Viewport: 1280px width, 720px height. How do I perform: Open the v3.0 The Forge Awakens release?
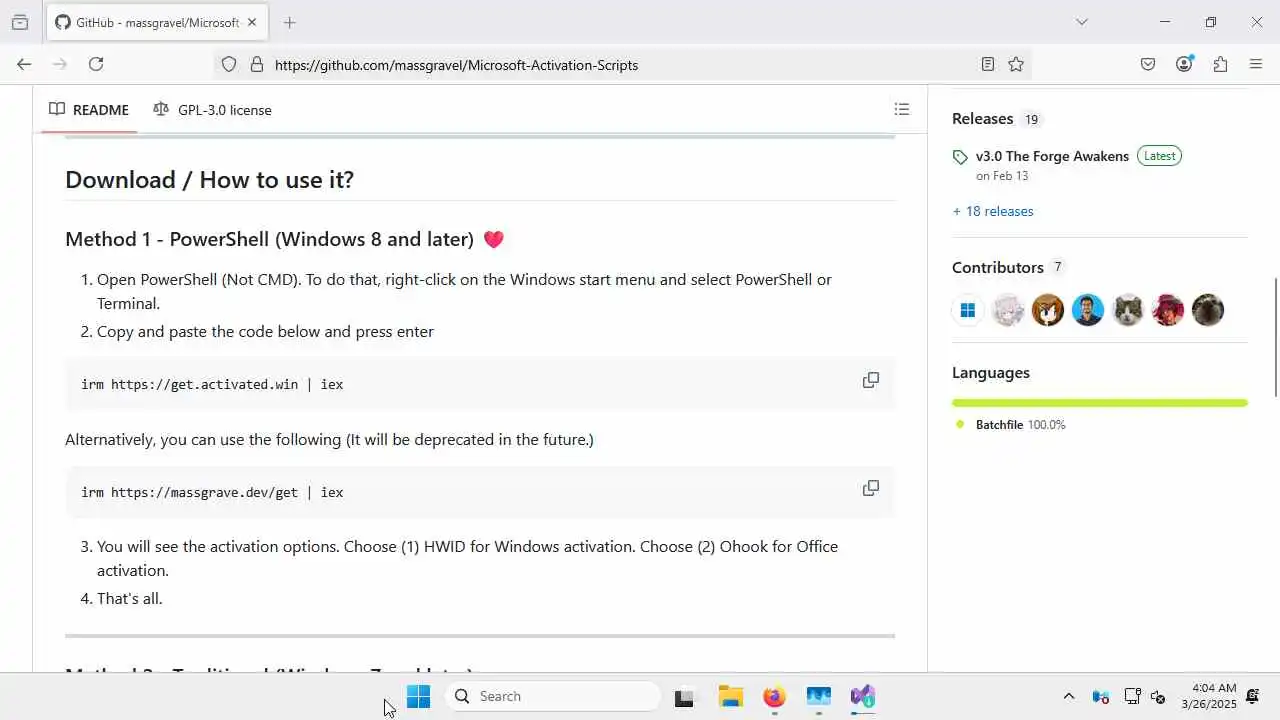1052,156
